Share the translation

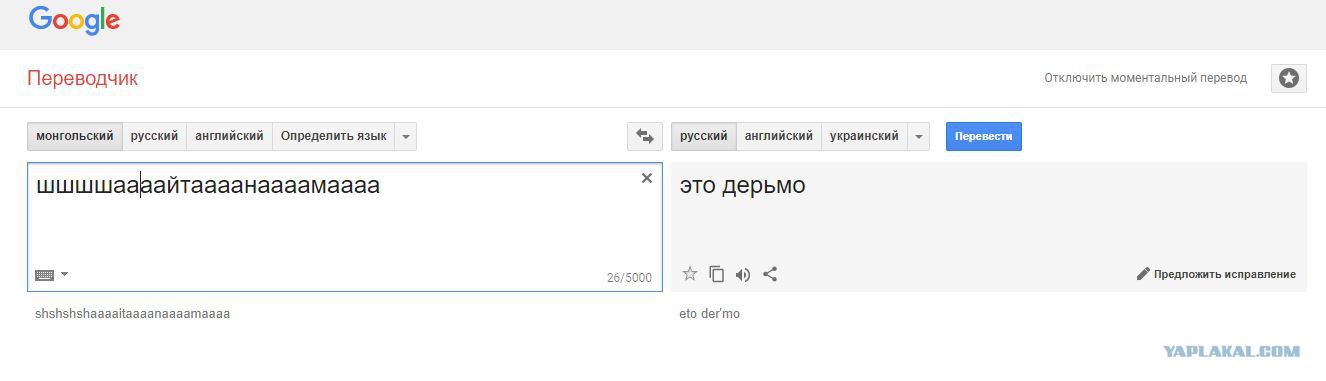click(x=770, y=274)
